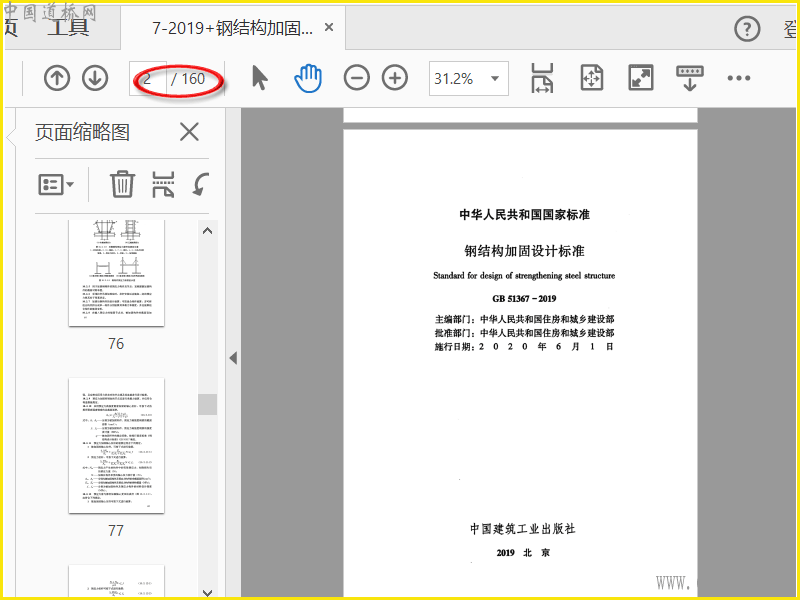Open thumbnail options dropdown menu
Screen dimensions: 800x600
[56, 184]
